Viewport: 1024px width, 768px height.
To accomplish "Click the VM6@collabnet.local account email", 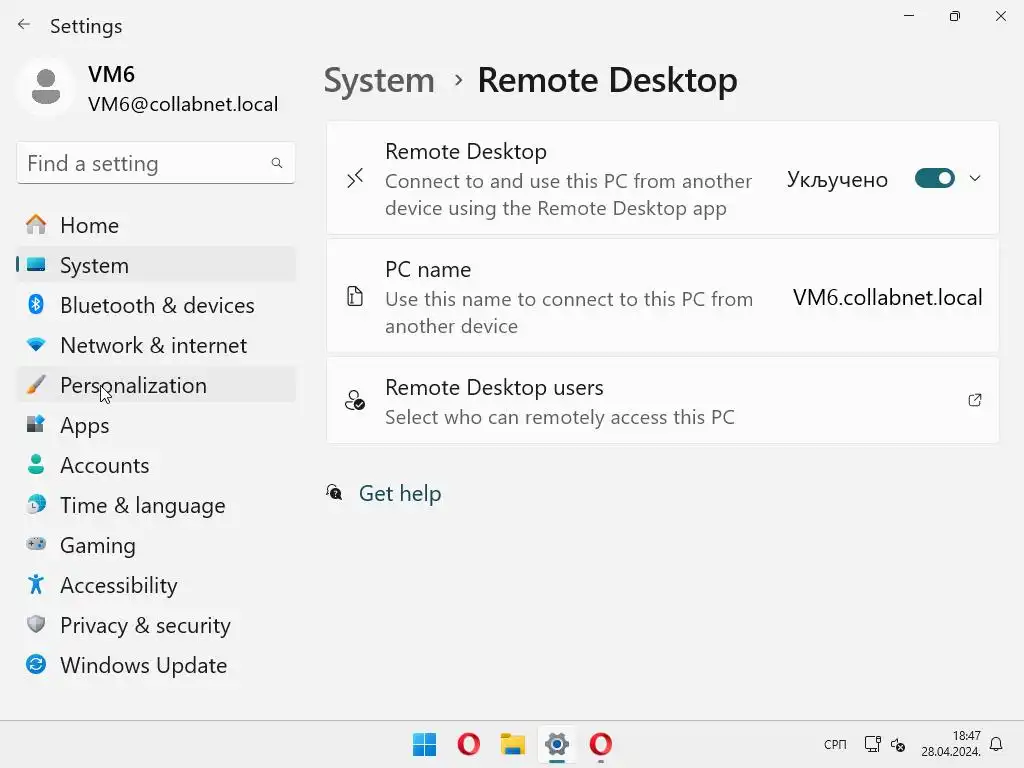I will pyautogui.click(x=183, y=104).
